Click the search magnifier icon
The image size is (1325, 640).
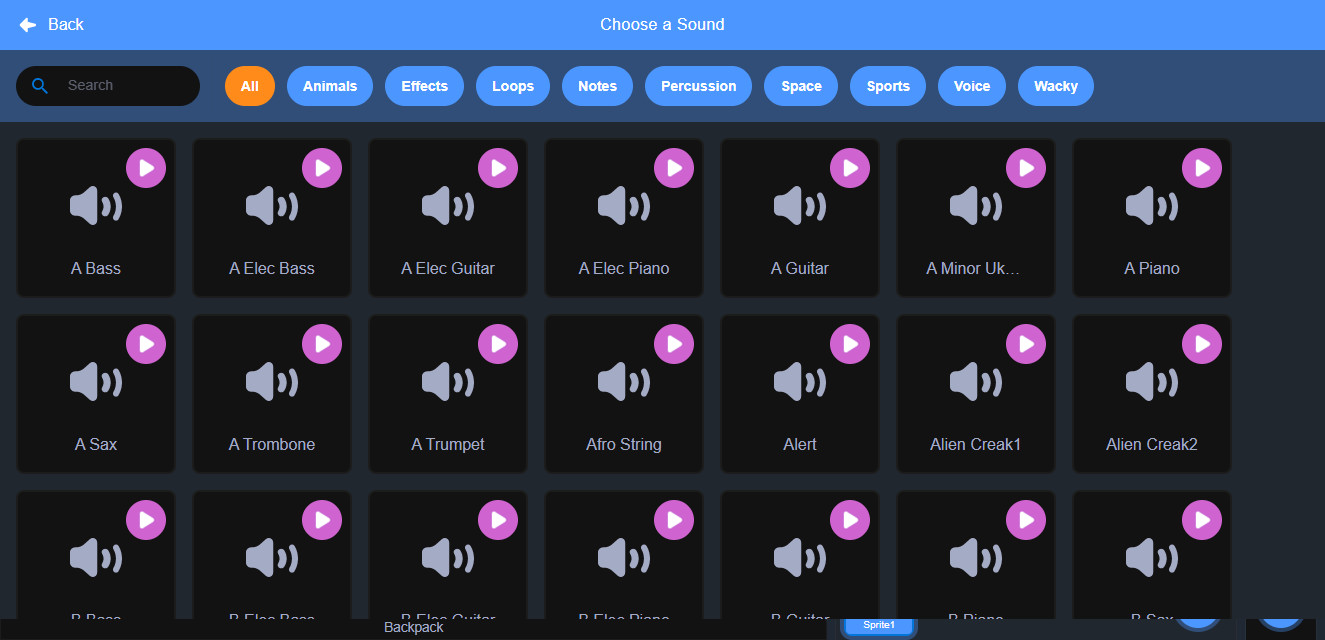[x=40, y=86]
